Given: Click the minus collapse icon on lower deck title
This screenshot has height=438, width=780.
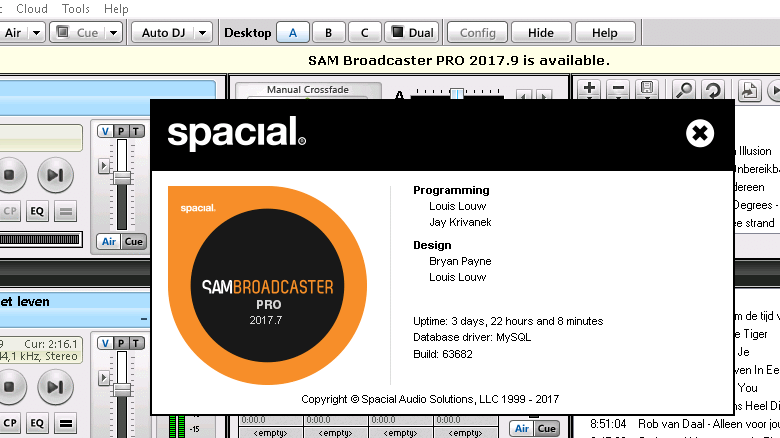Looking at the screenshot, I should [144, 319].
